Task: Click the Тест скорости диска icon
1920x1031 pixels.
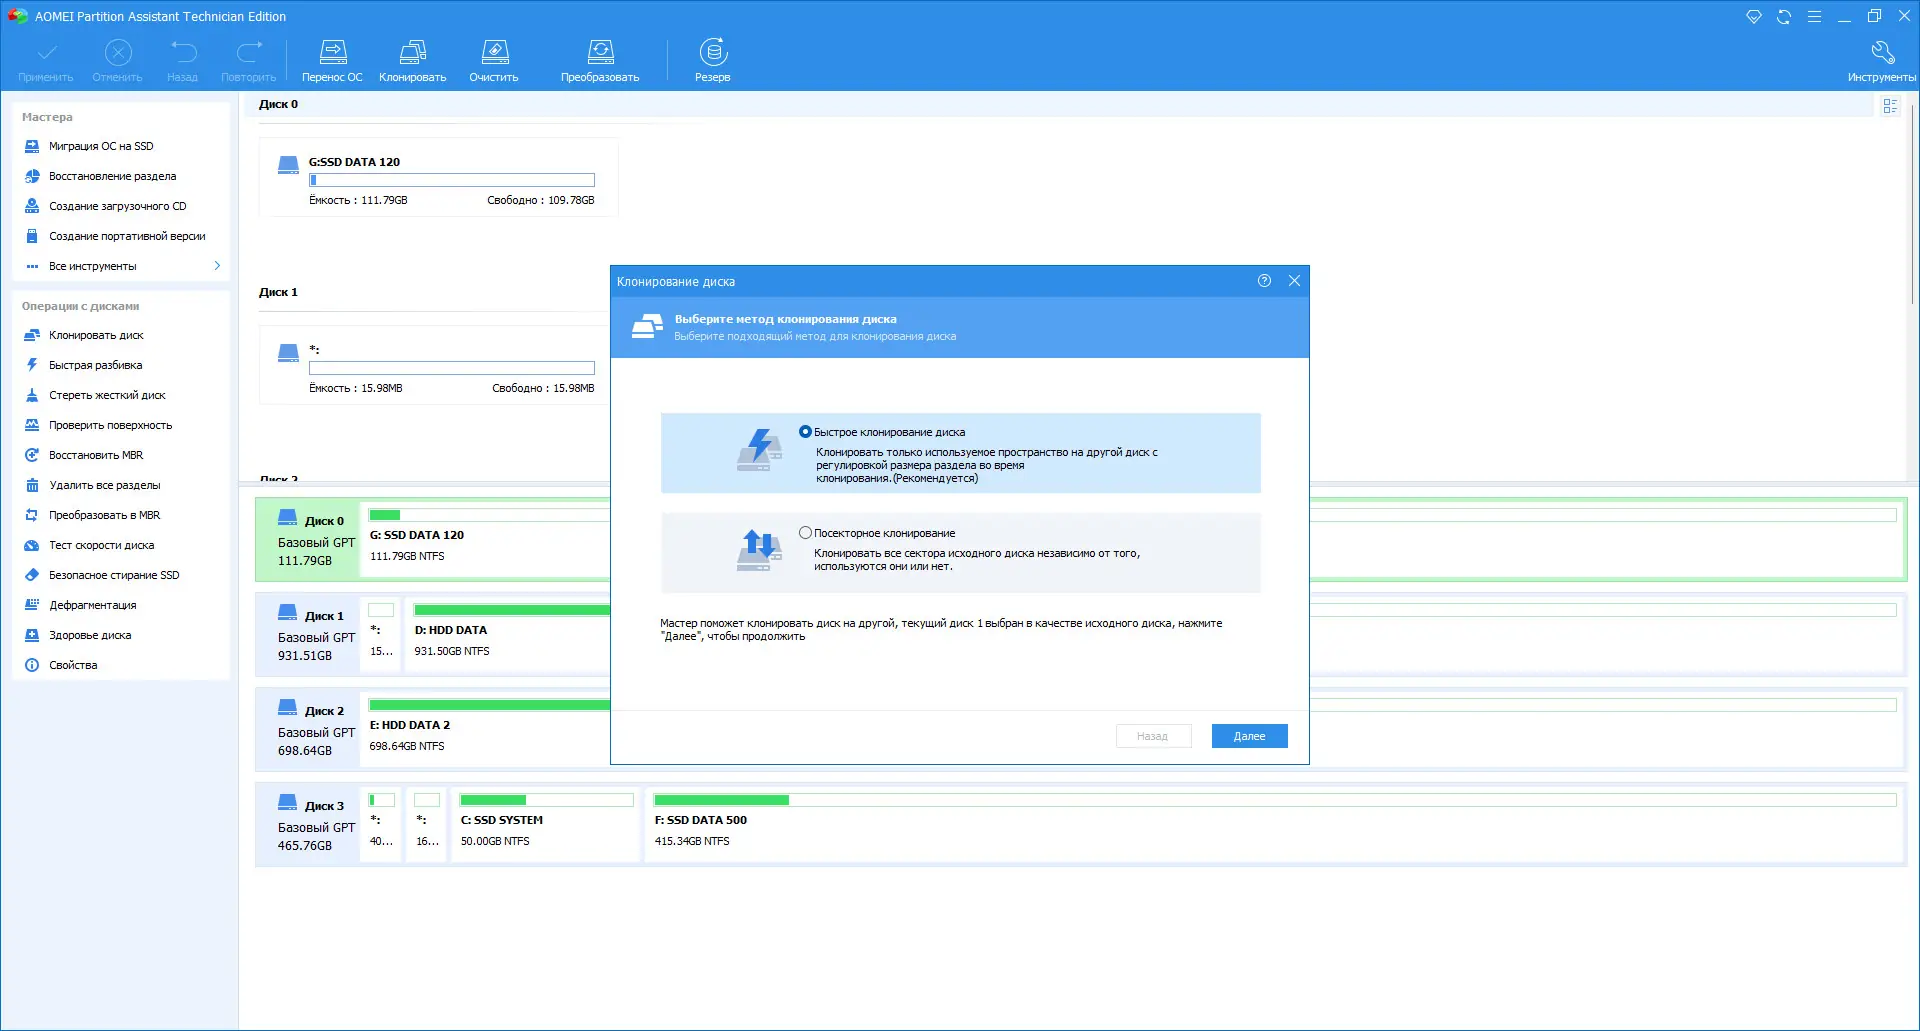Action: pyautogui.click(x=32, y=545)
